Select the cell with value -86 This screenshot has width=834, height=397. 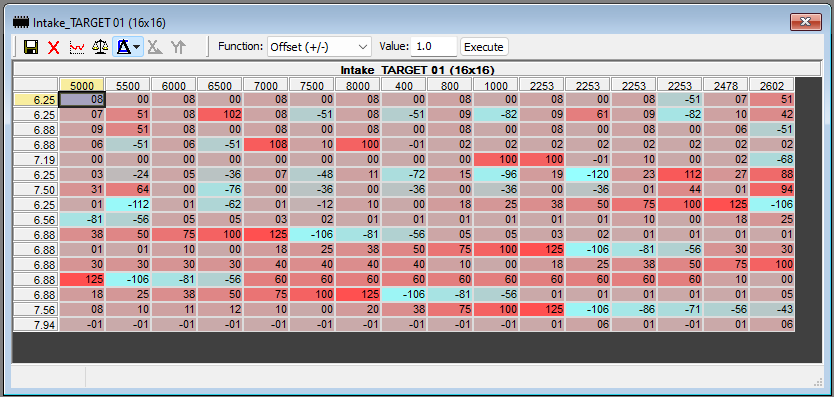[633, 309]
